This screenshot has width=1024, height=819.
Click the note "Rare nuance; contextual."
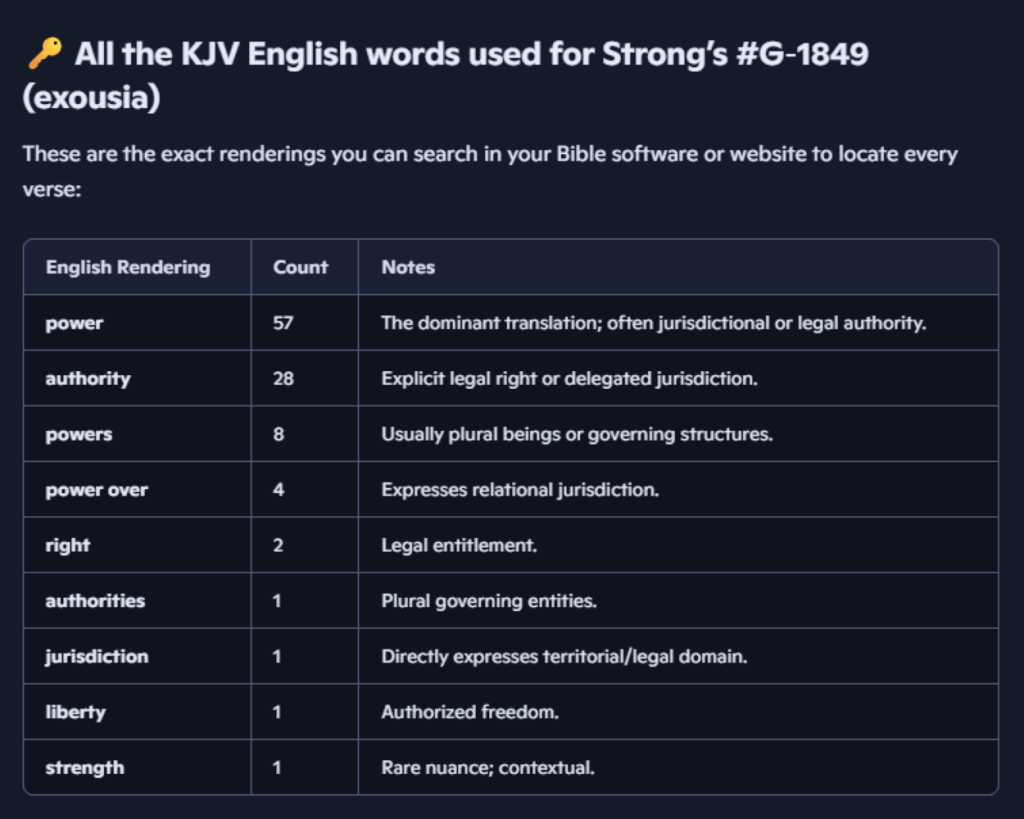click(488, 768)
